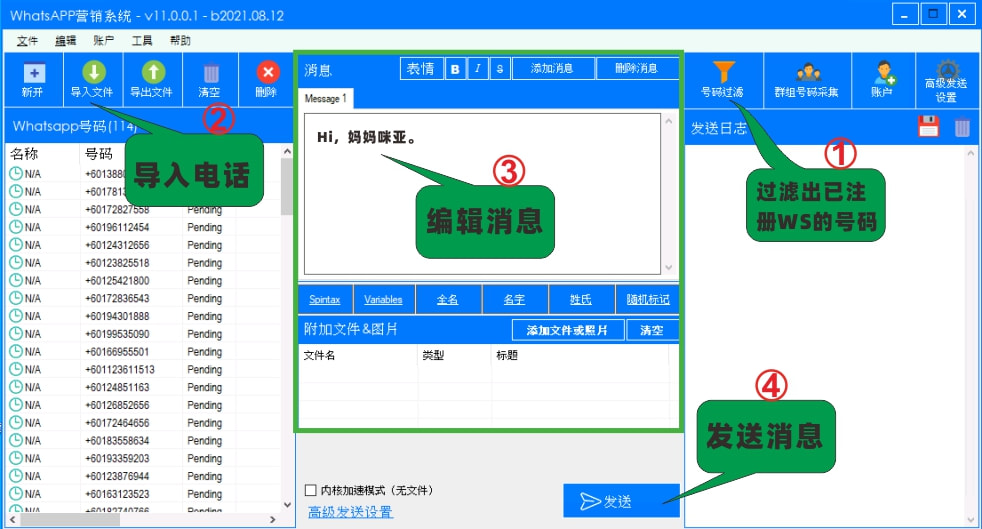
Task: Click into the message text editor
Action: tap(482, 193)
